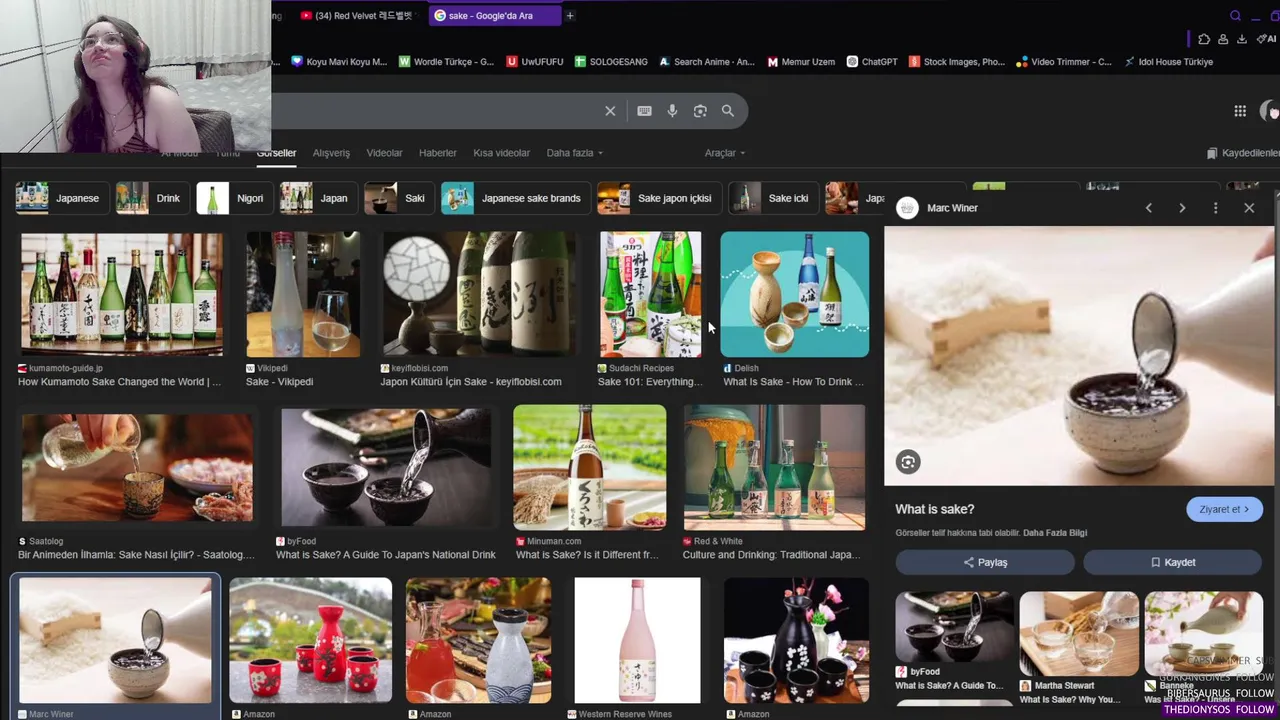Open browser extensions puzzle icon
This screenshot has width=1280, height=720.
tap(1204, 39)
